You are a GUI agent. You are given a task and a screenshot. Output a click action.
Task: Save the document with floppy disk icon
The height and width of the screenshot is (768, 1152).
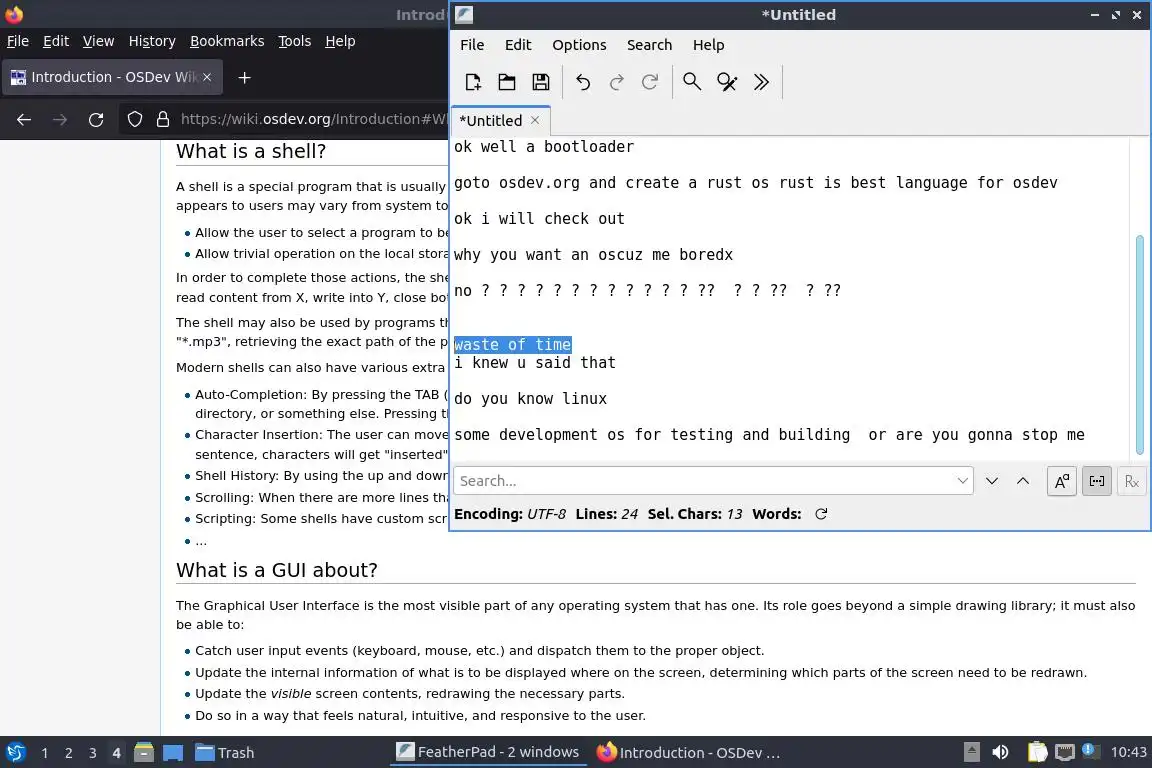[x=541, y=82]
